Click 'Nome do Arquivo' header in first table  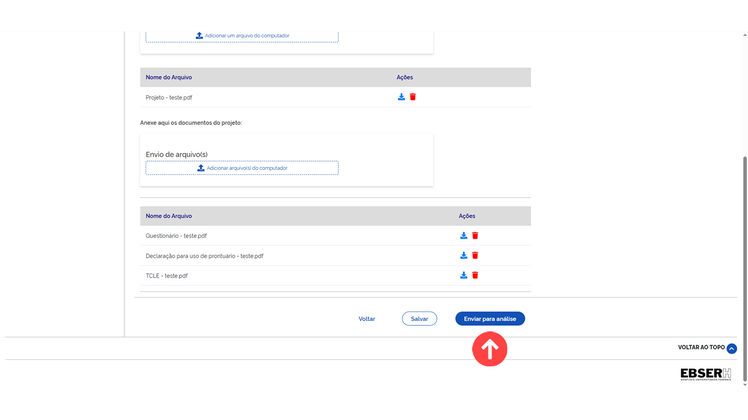(x=169, y=77)
